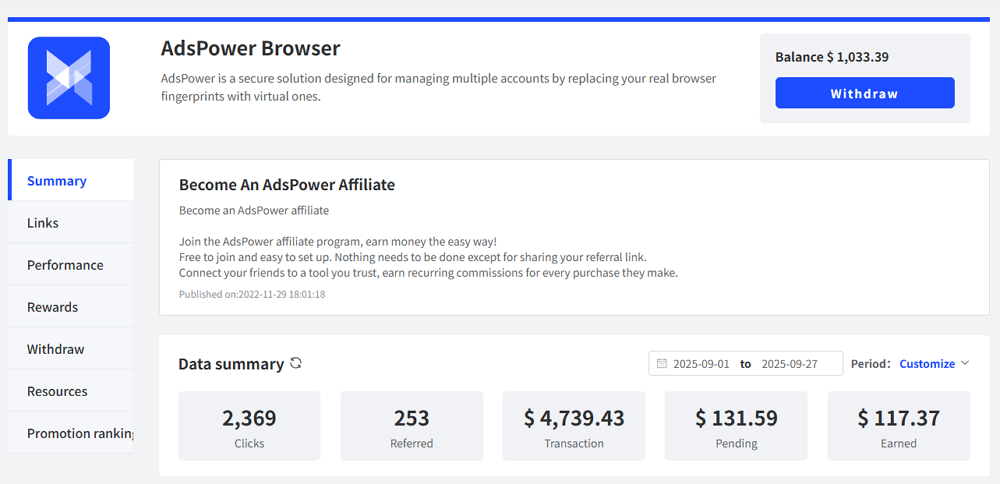Image resolution: width=1000 pixels, height=484 pixels.
Task: Select the Referred stat card
Action: (411, 426)
